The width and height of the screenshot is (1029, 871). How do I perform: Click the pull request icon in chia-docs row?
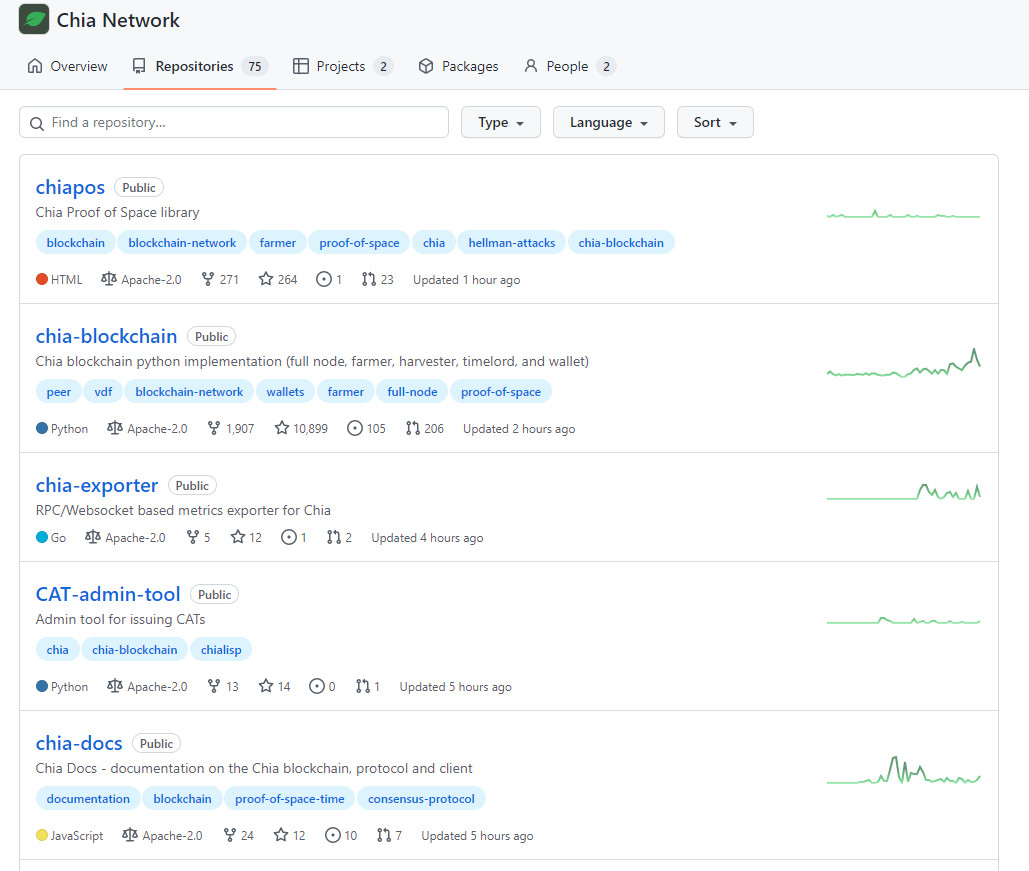click(x=385, y=836)
